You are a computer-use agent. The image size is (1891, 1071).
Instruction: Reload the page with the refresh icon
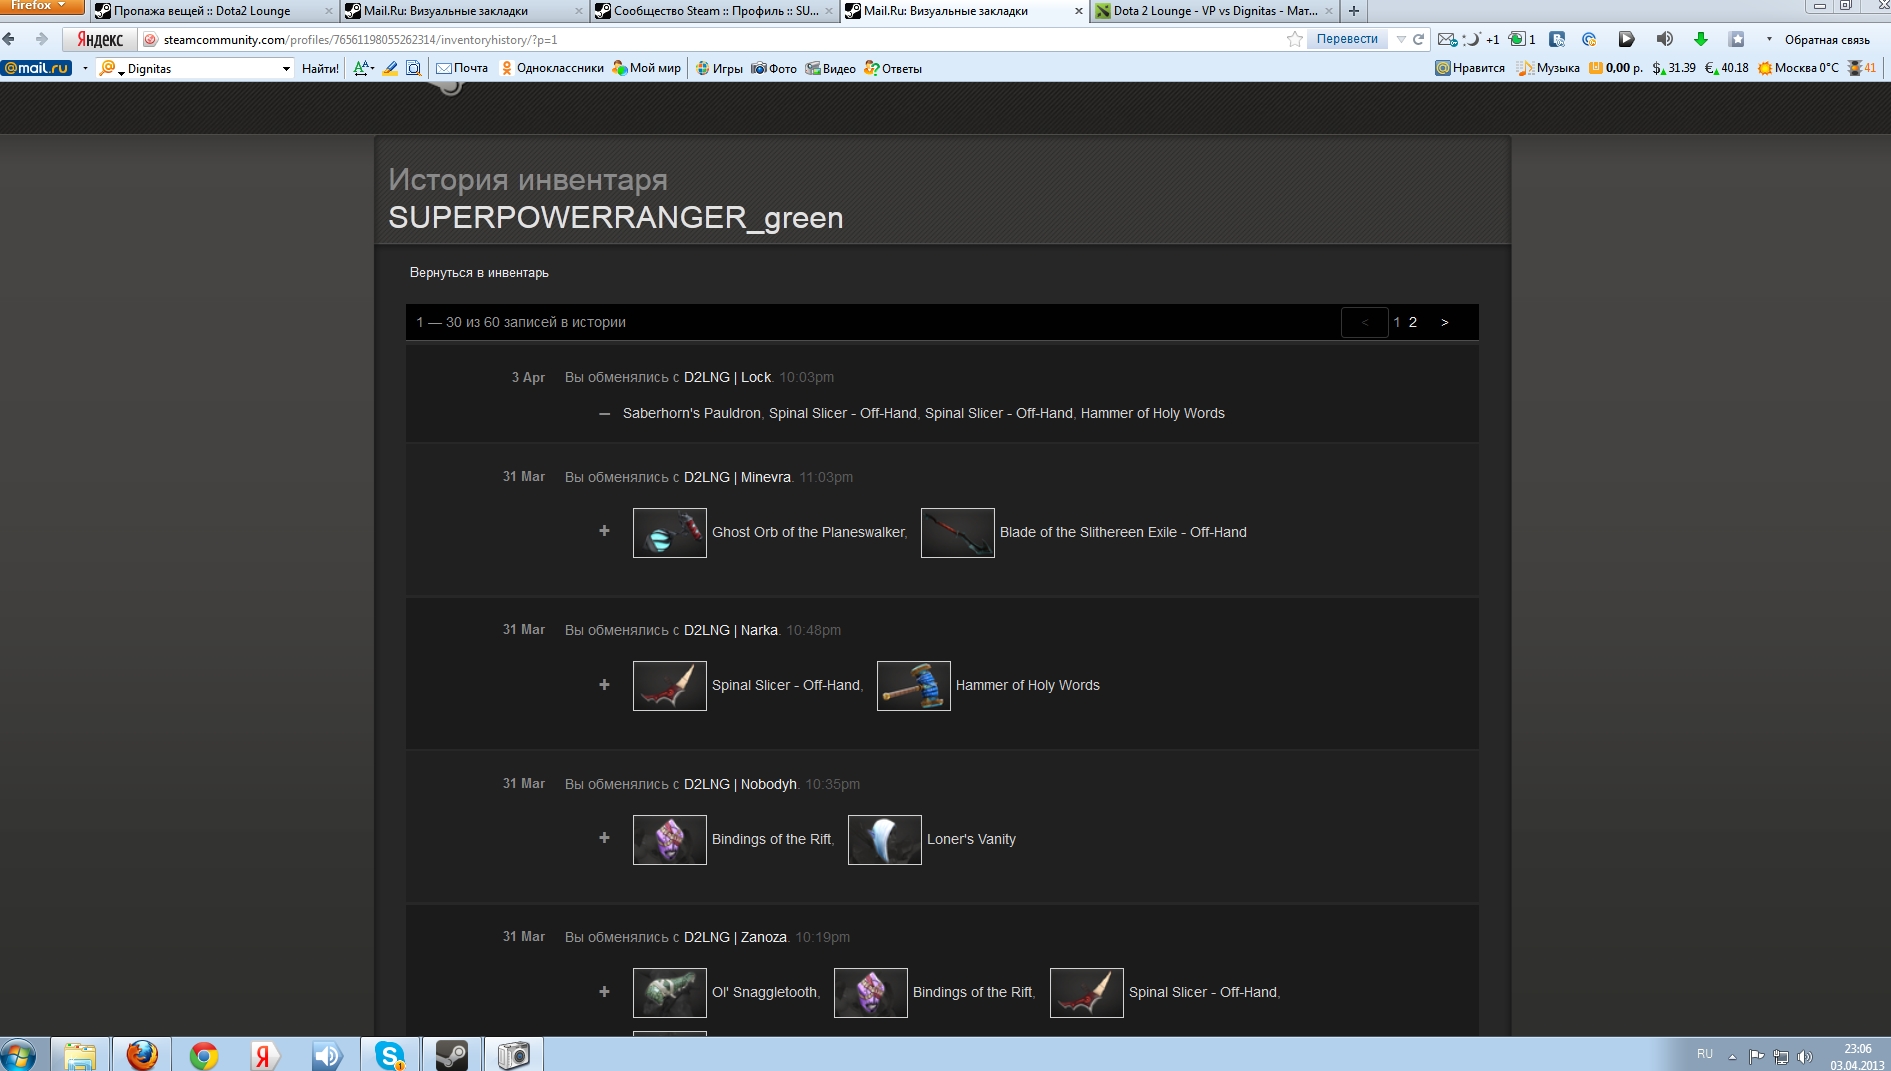tap(1418, 39)
